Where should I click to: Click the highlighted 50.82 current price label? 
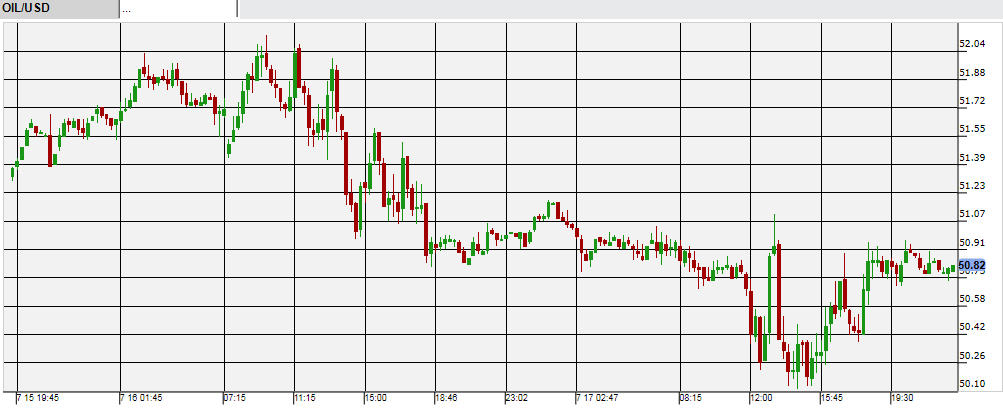click(972, 265)
